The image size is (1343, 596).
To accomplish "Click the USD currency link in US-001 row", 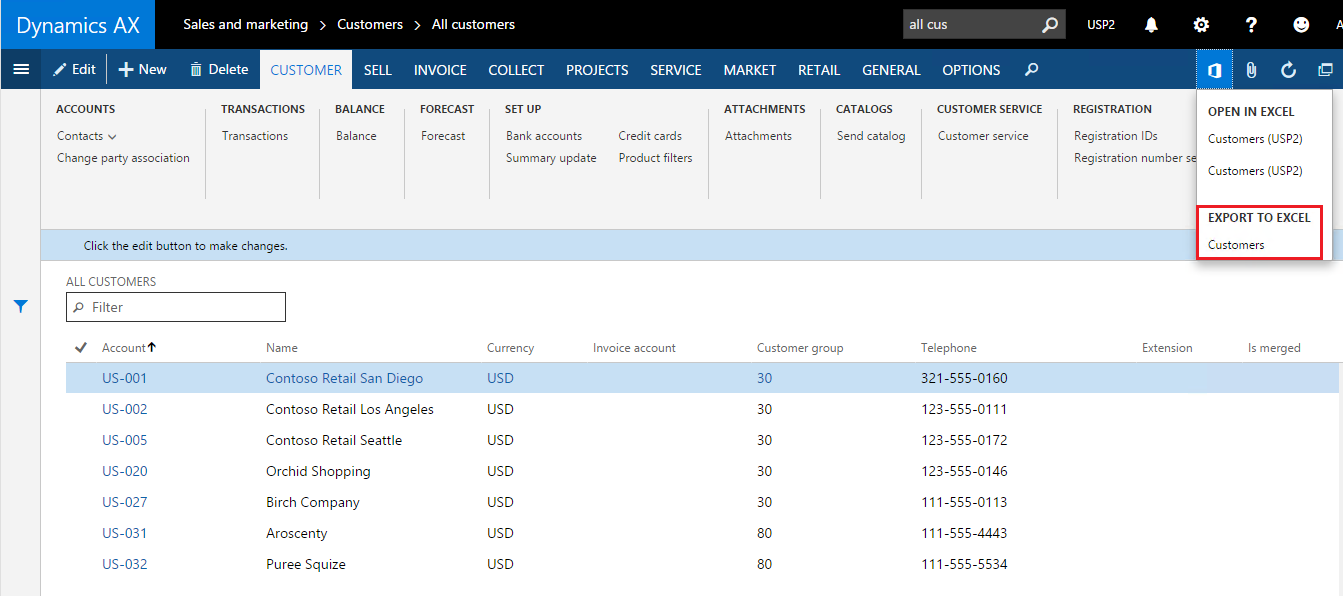I will (x=500, y=378).
